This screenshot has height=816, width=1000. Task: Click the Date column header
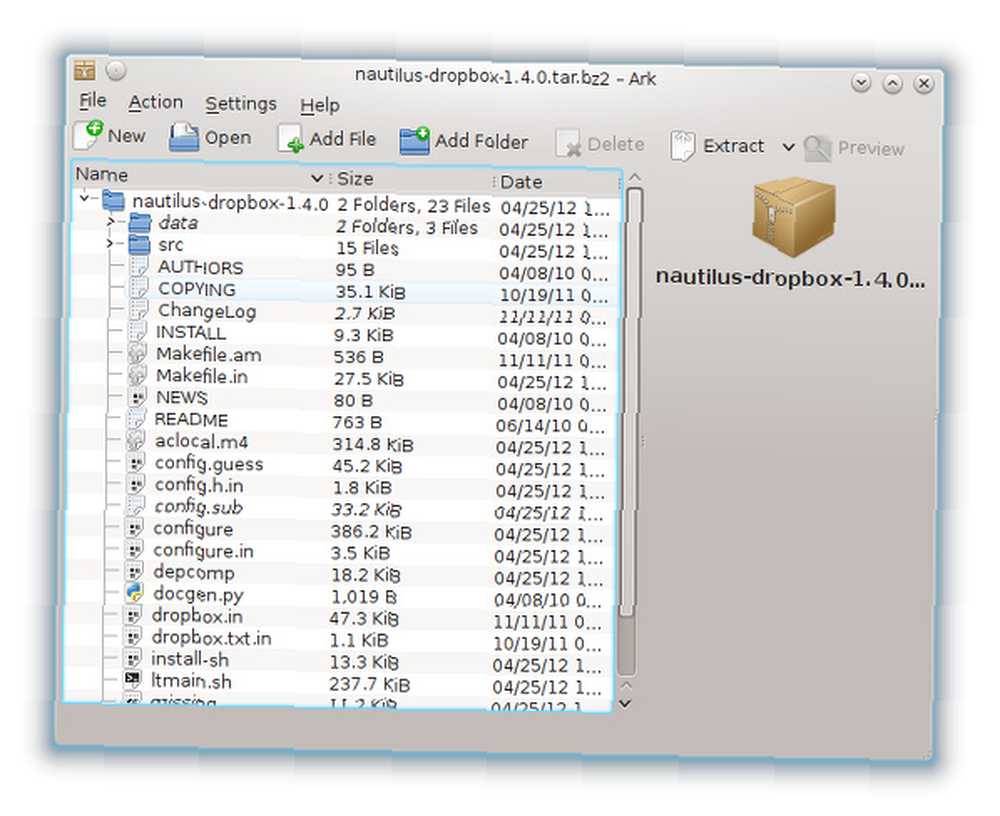click(x=558, y=183)
